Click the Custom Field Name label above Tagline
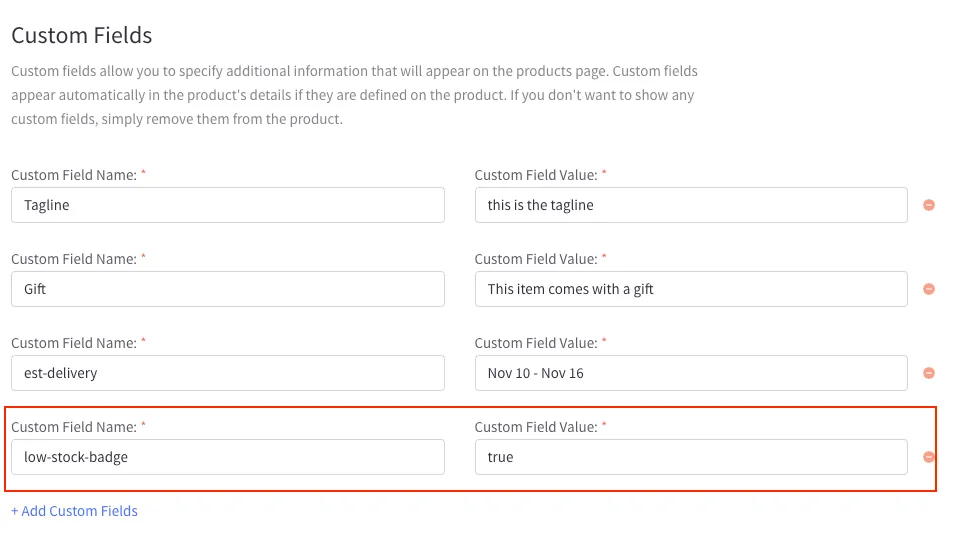 point(74,175)
